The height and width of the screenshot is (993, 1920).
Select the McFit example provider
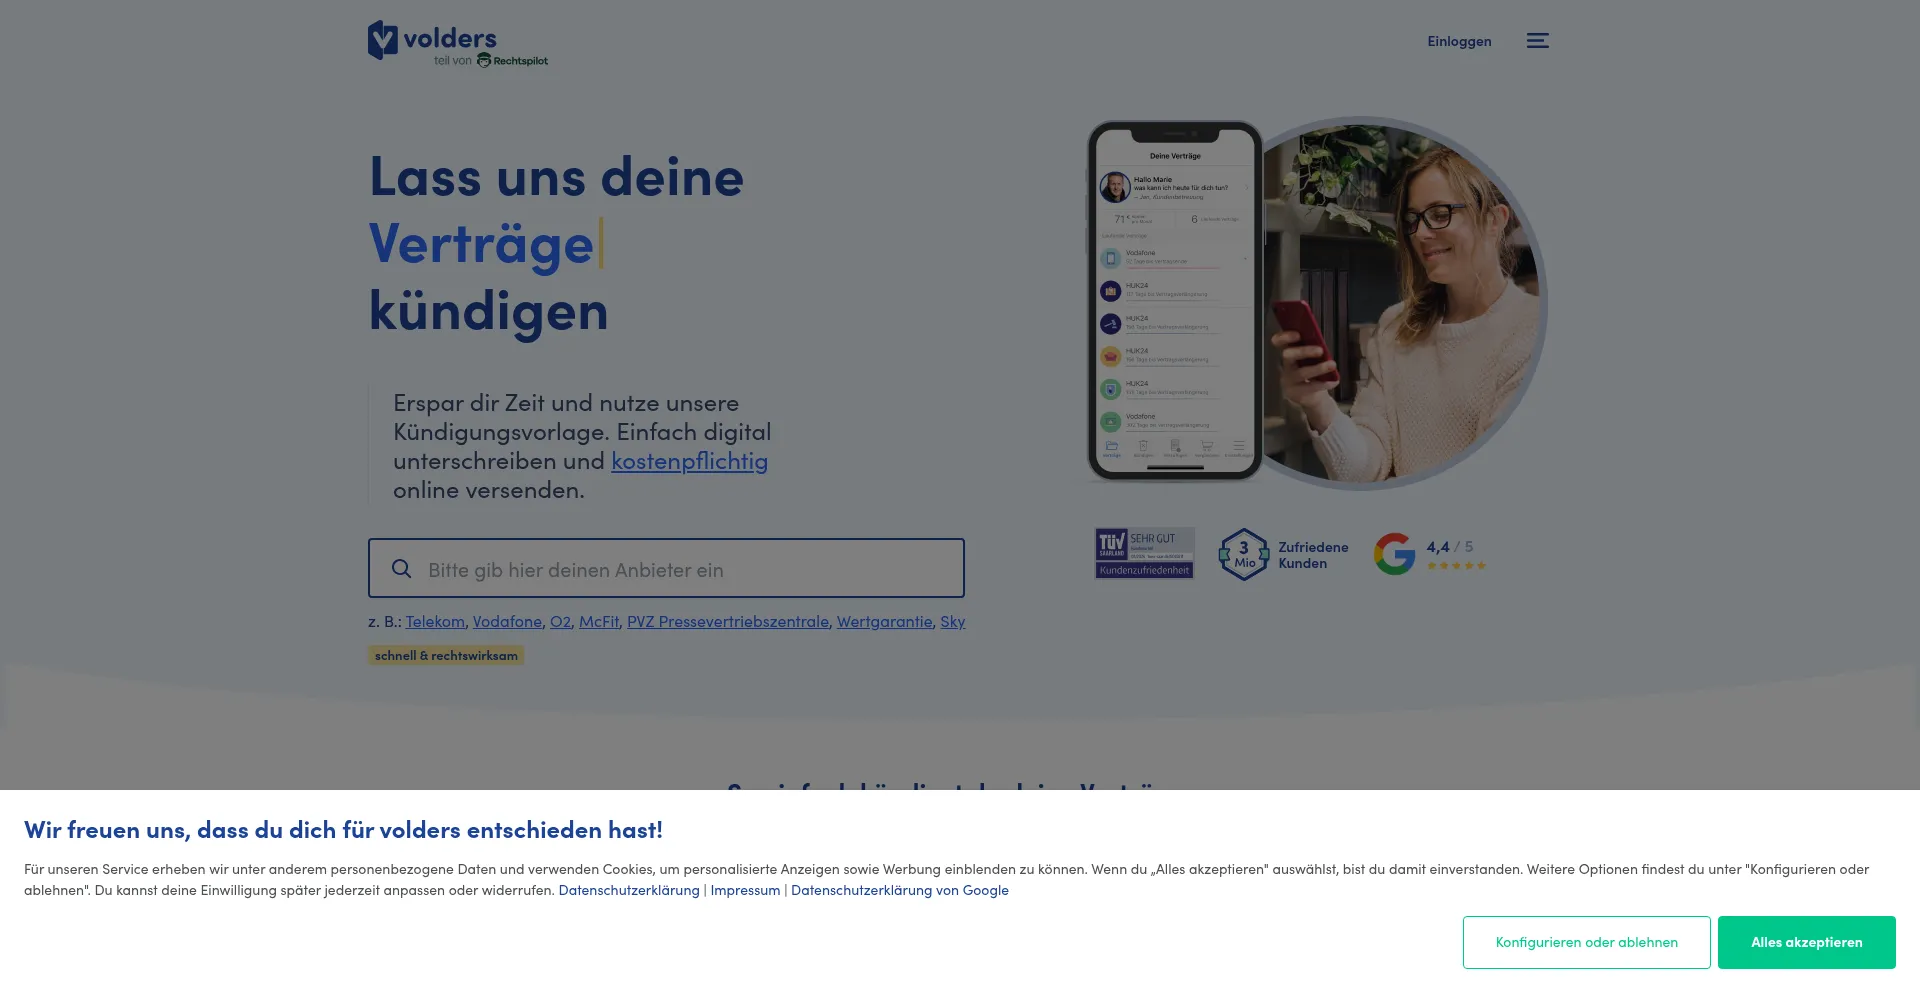click(x=598, y=622)
